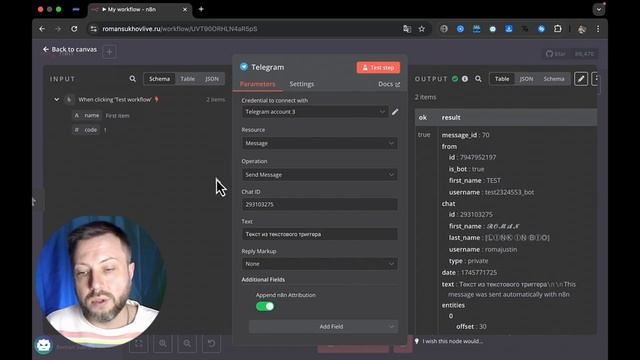
Task: Go back in browser history
Action: point(42,29)
